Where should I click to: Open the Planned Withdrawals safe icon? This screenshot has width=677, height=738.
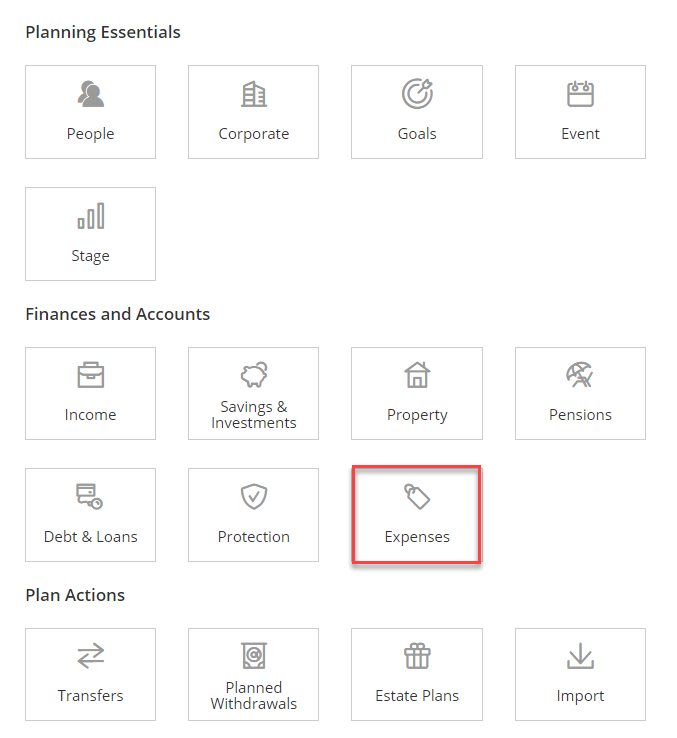pyautogui.click(x=254, y=656)
